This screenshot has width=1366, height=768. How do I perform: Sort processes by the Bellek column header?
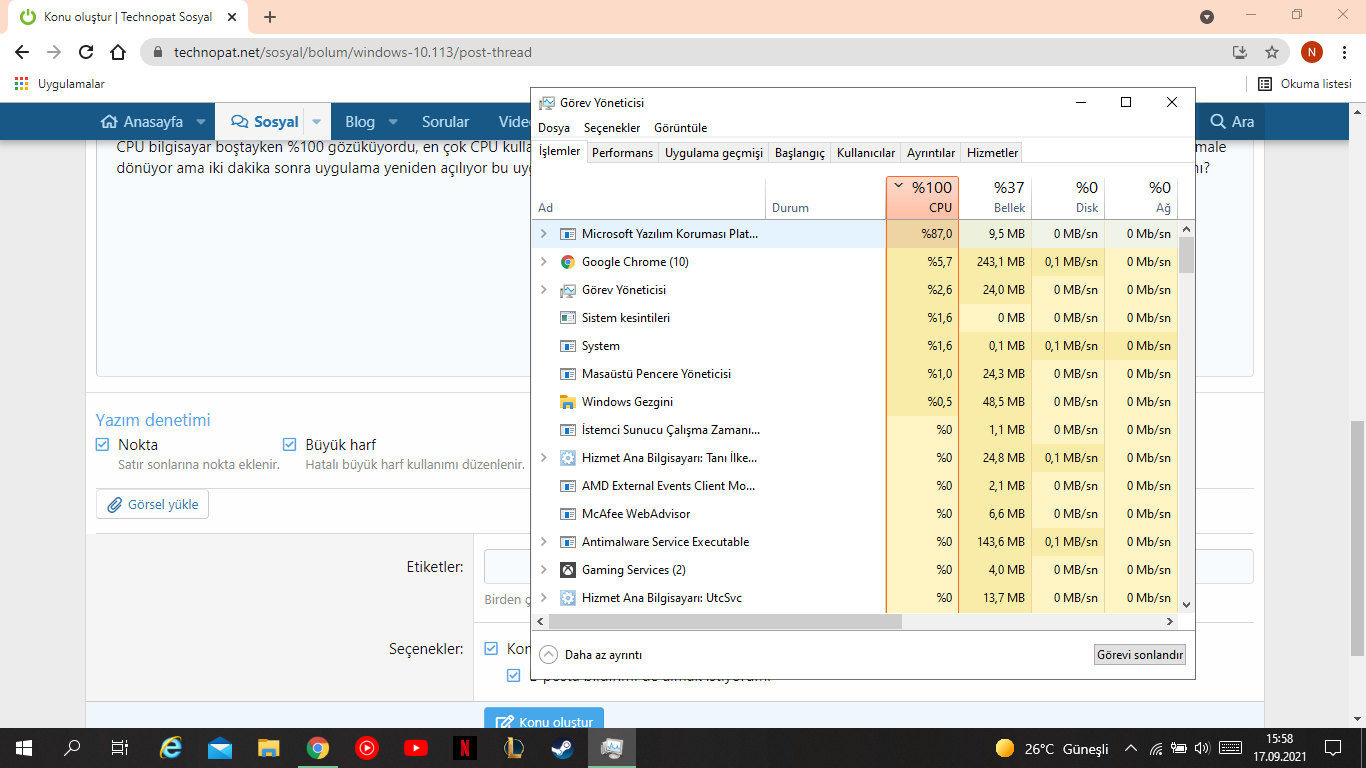[x=995, y=197]
